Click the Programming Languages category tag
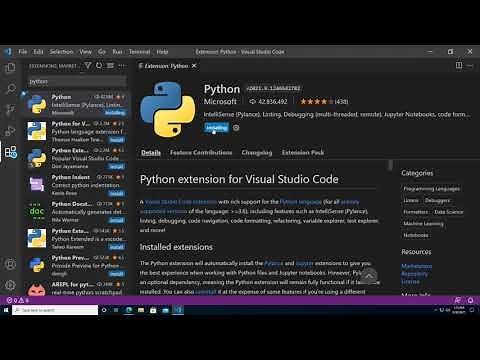 [431, 189]
